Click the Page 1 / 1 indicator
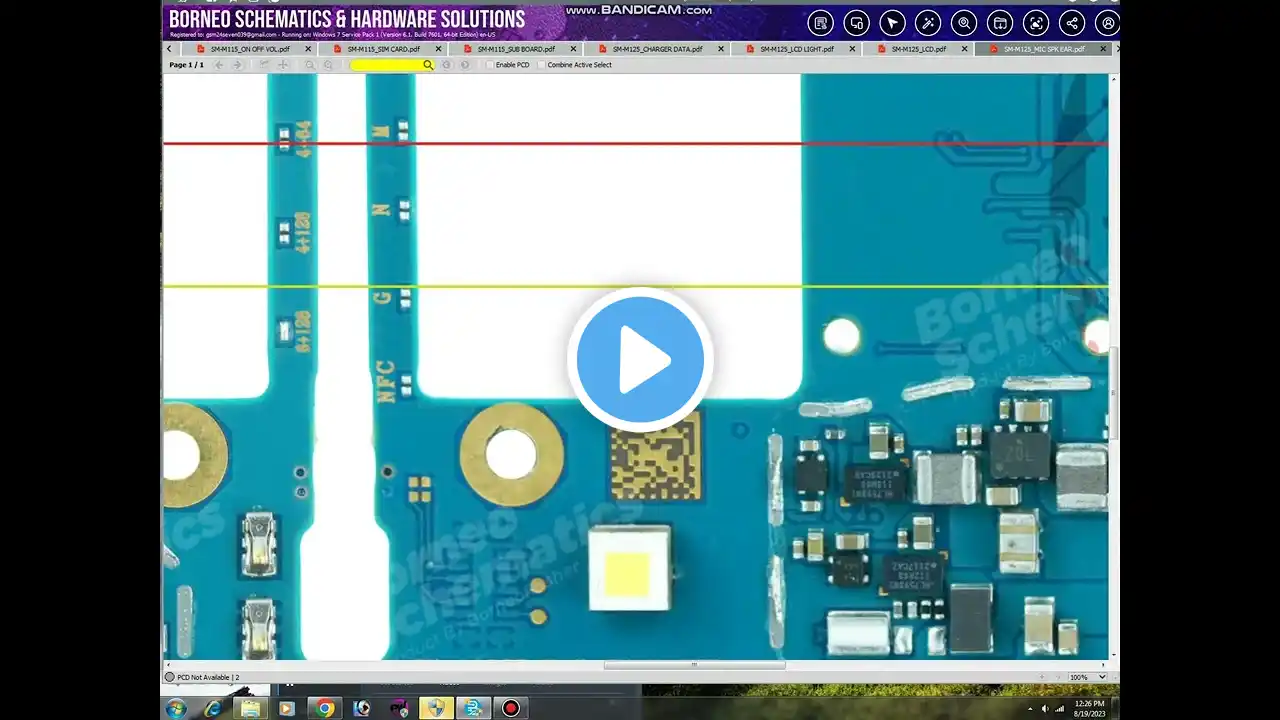This screenshot has height=720, width=1280. coord(187,65)
